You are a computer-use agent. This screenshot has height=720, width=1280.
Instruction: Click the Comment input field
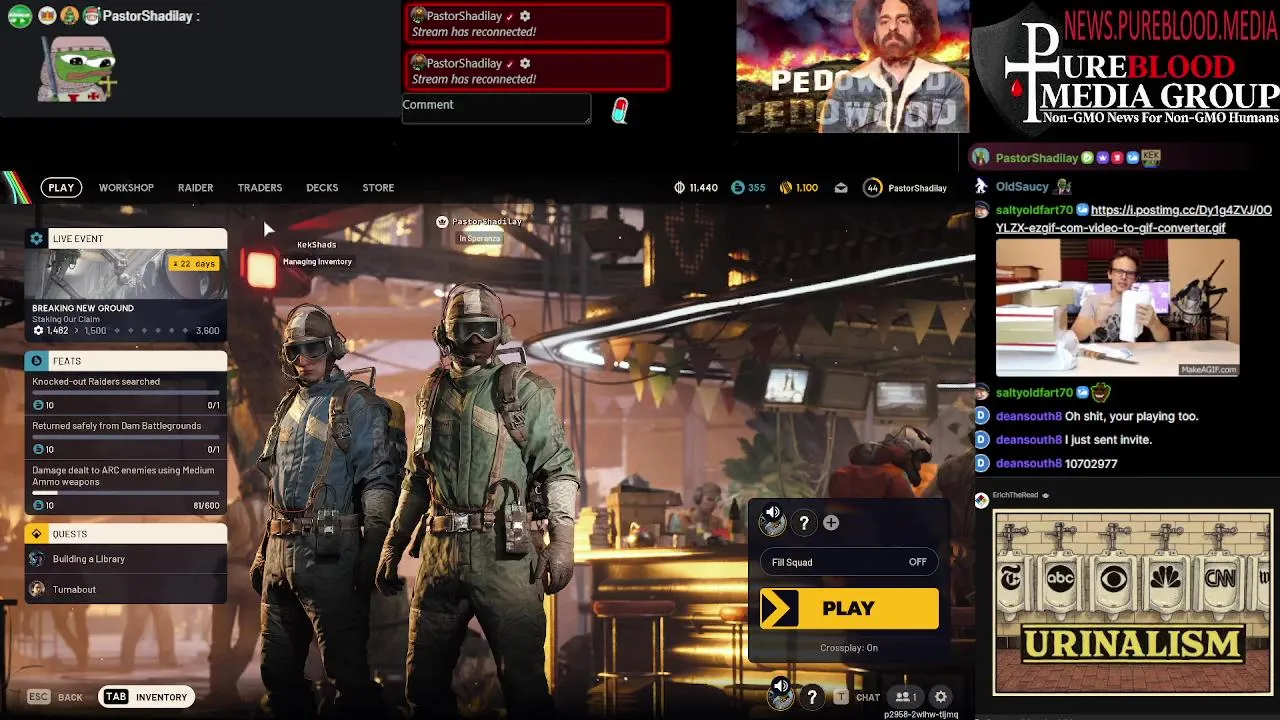coord(496,109)
